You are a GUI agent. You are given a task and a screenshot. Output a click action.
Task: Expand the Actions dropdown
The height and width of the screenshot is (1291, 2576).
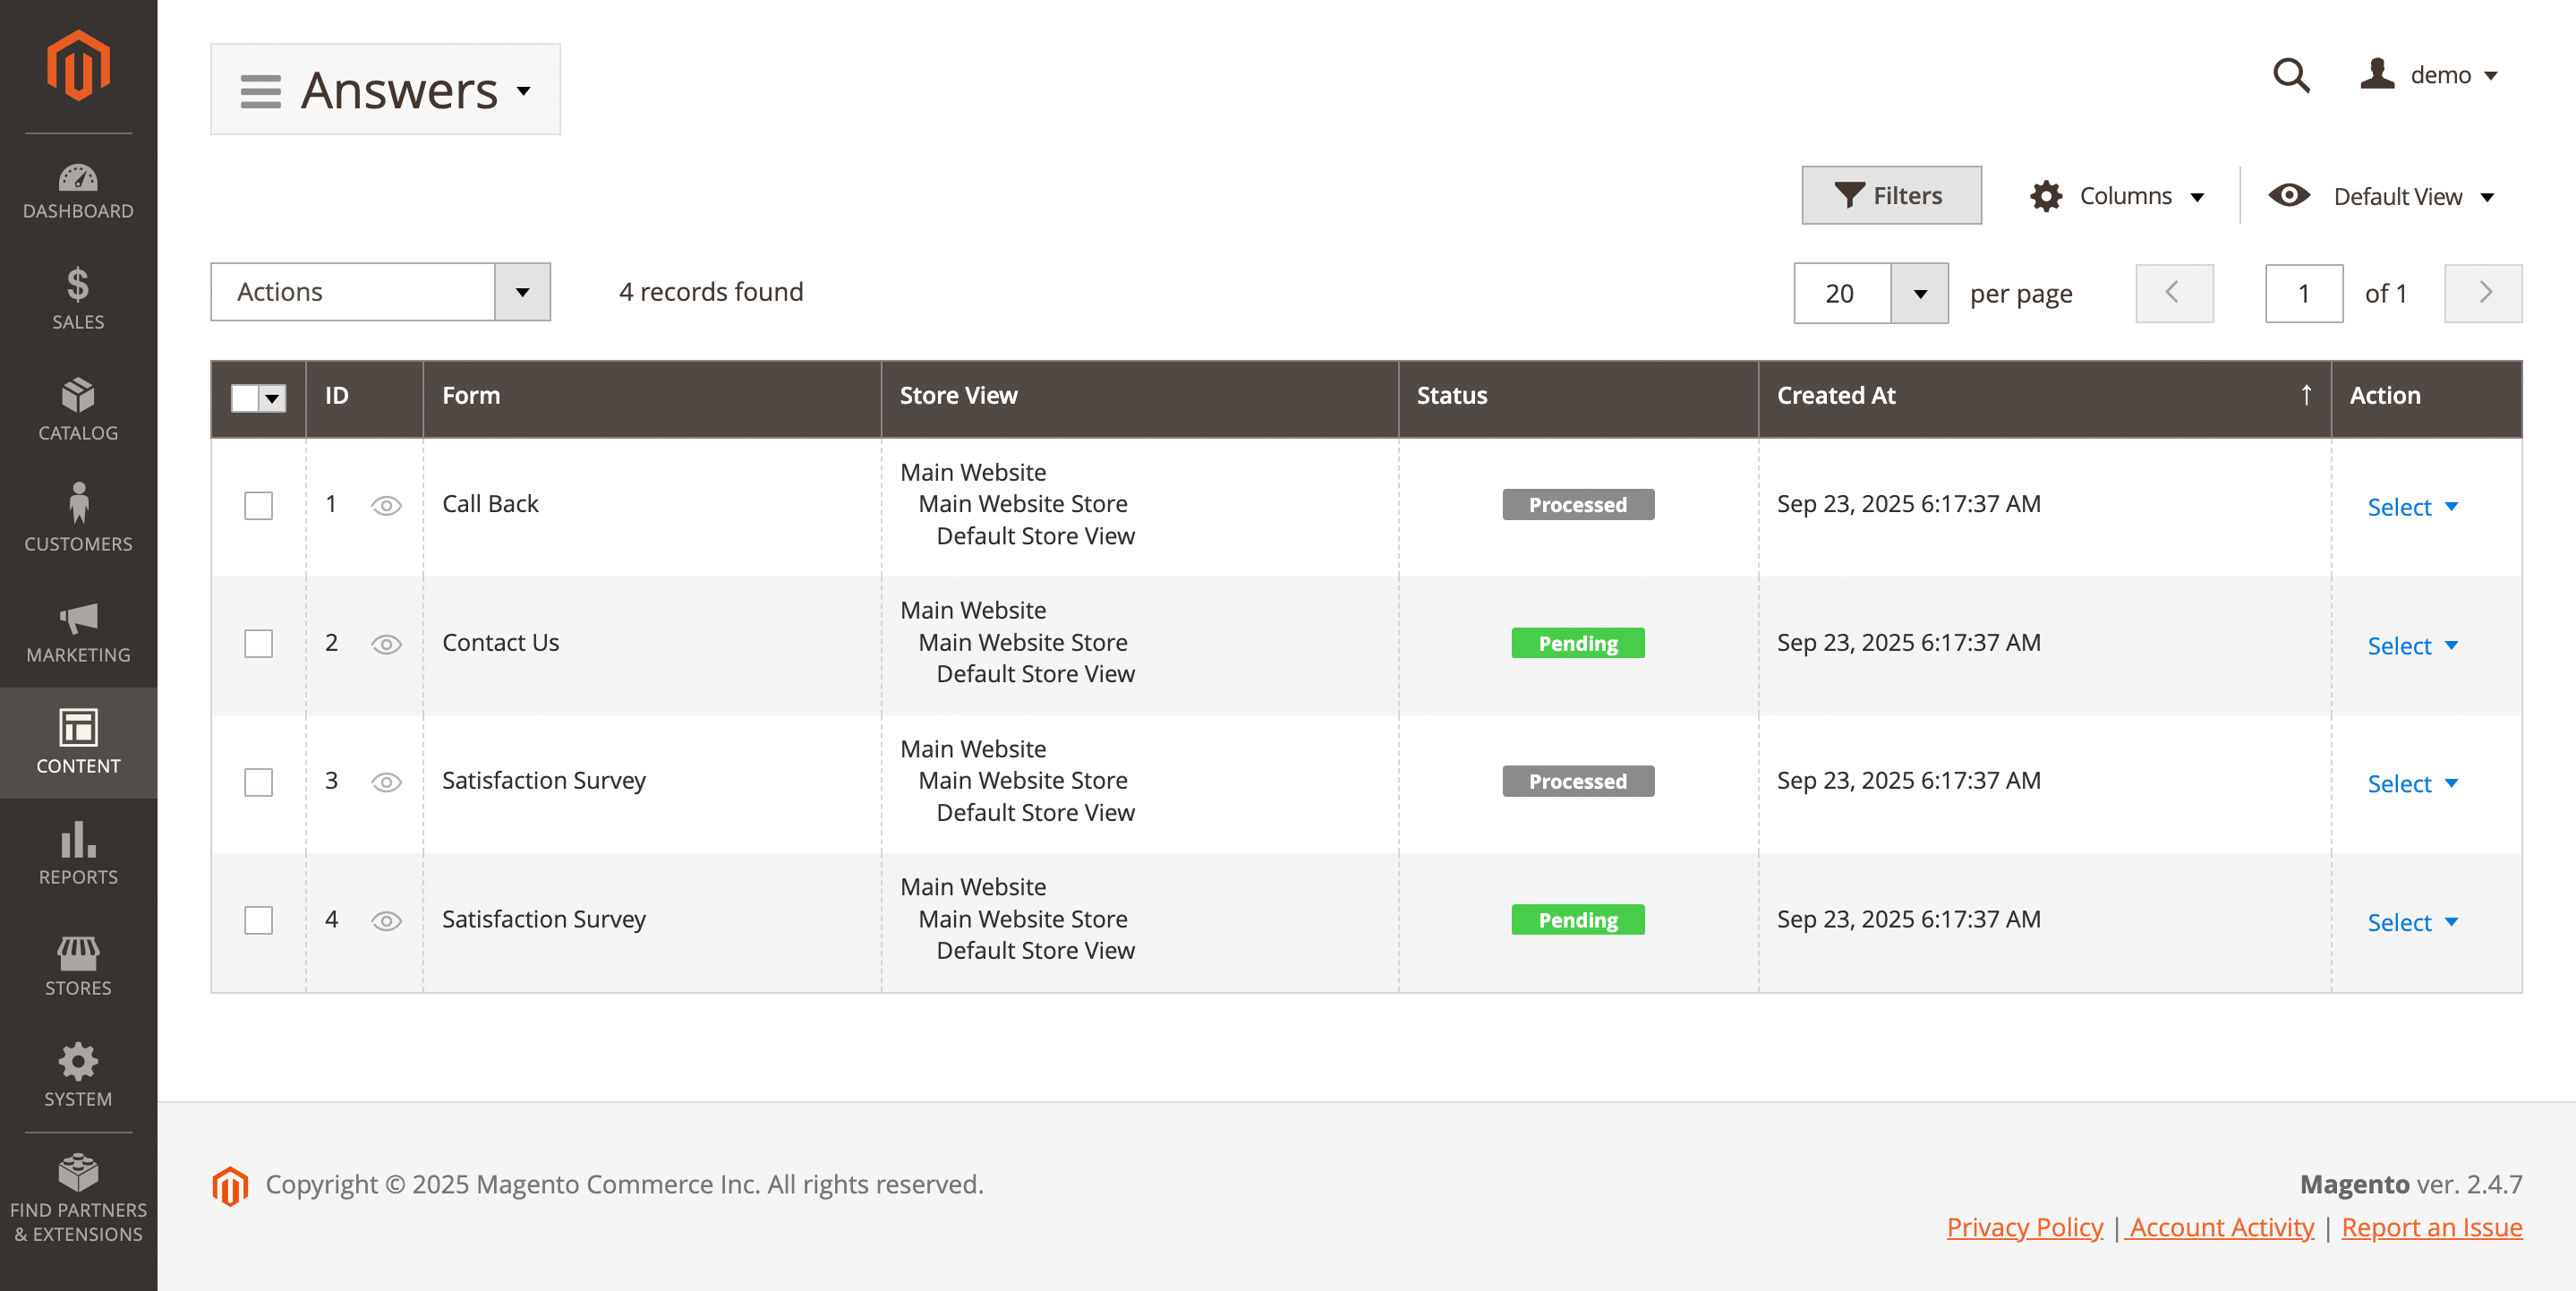380,292
